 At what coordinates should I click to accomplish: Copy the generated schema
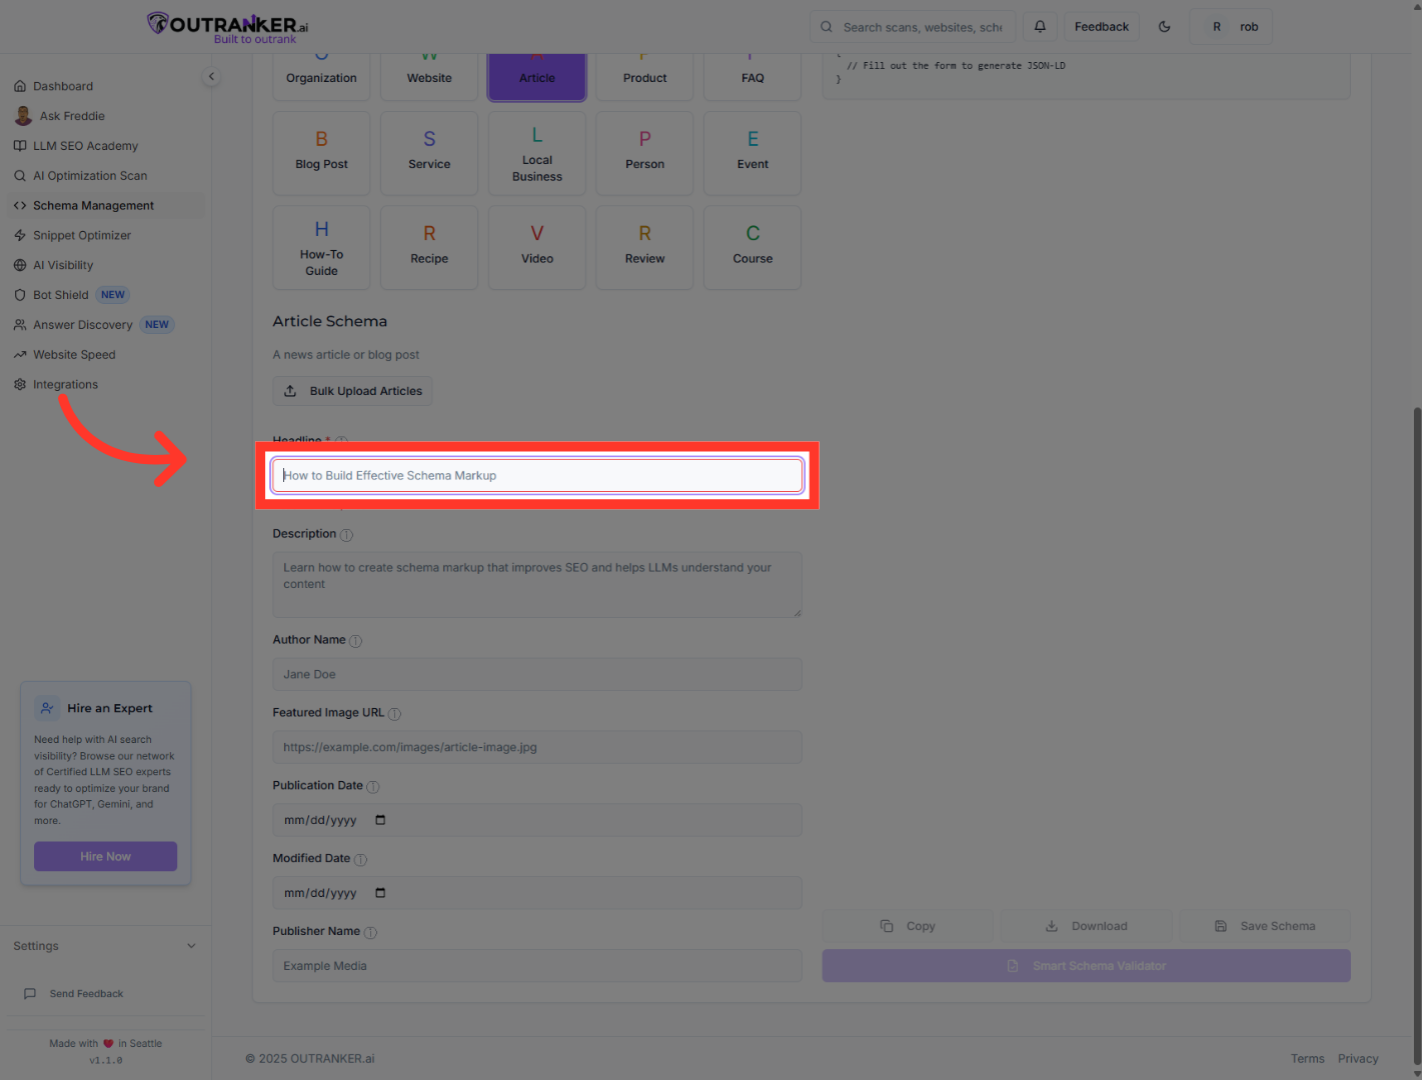pos(908,926)
